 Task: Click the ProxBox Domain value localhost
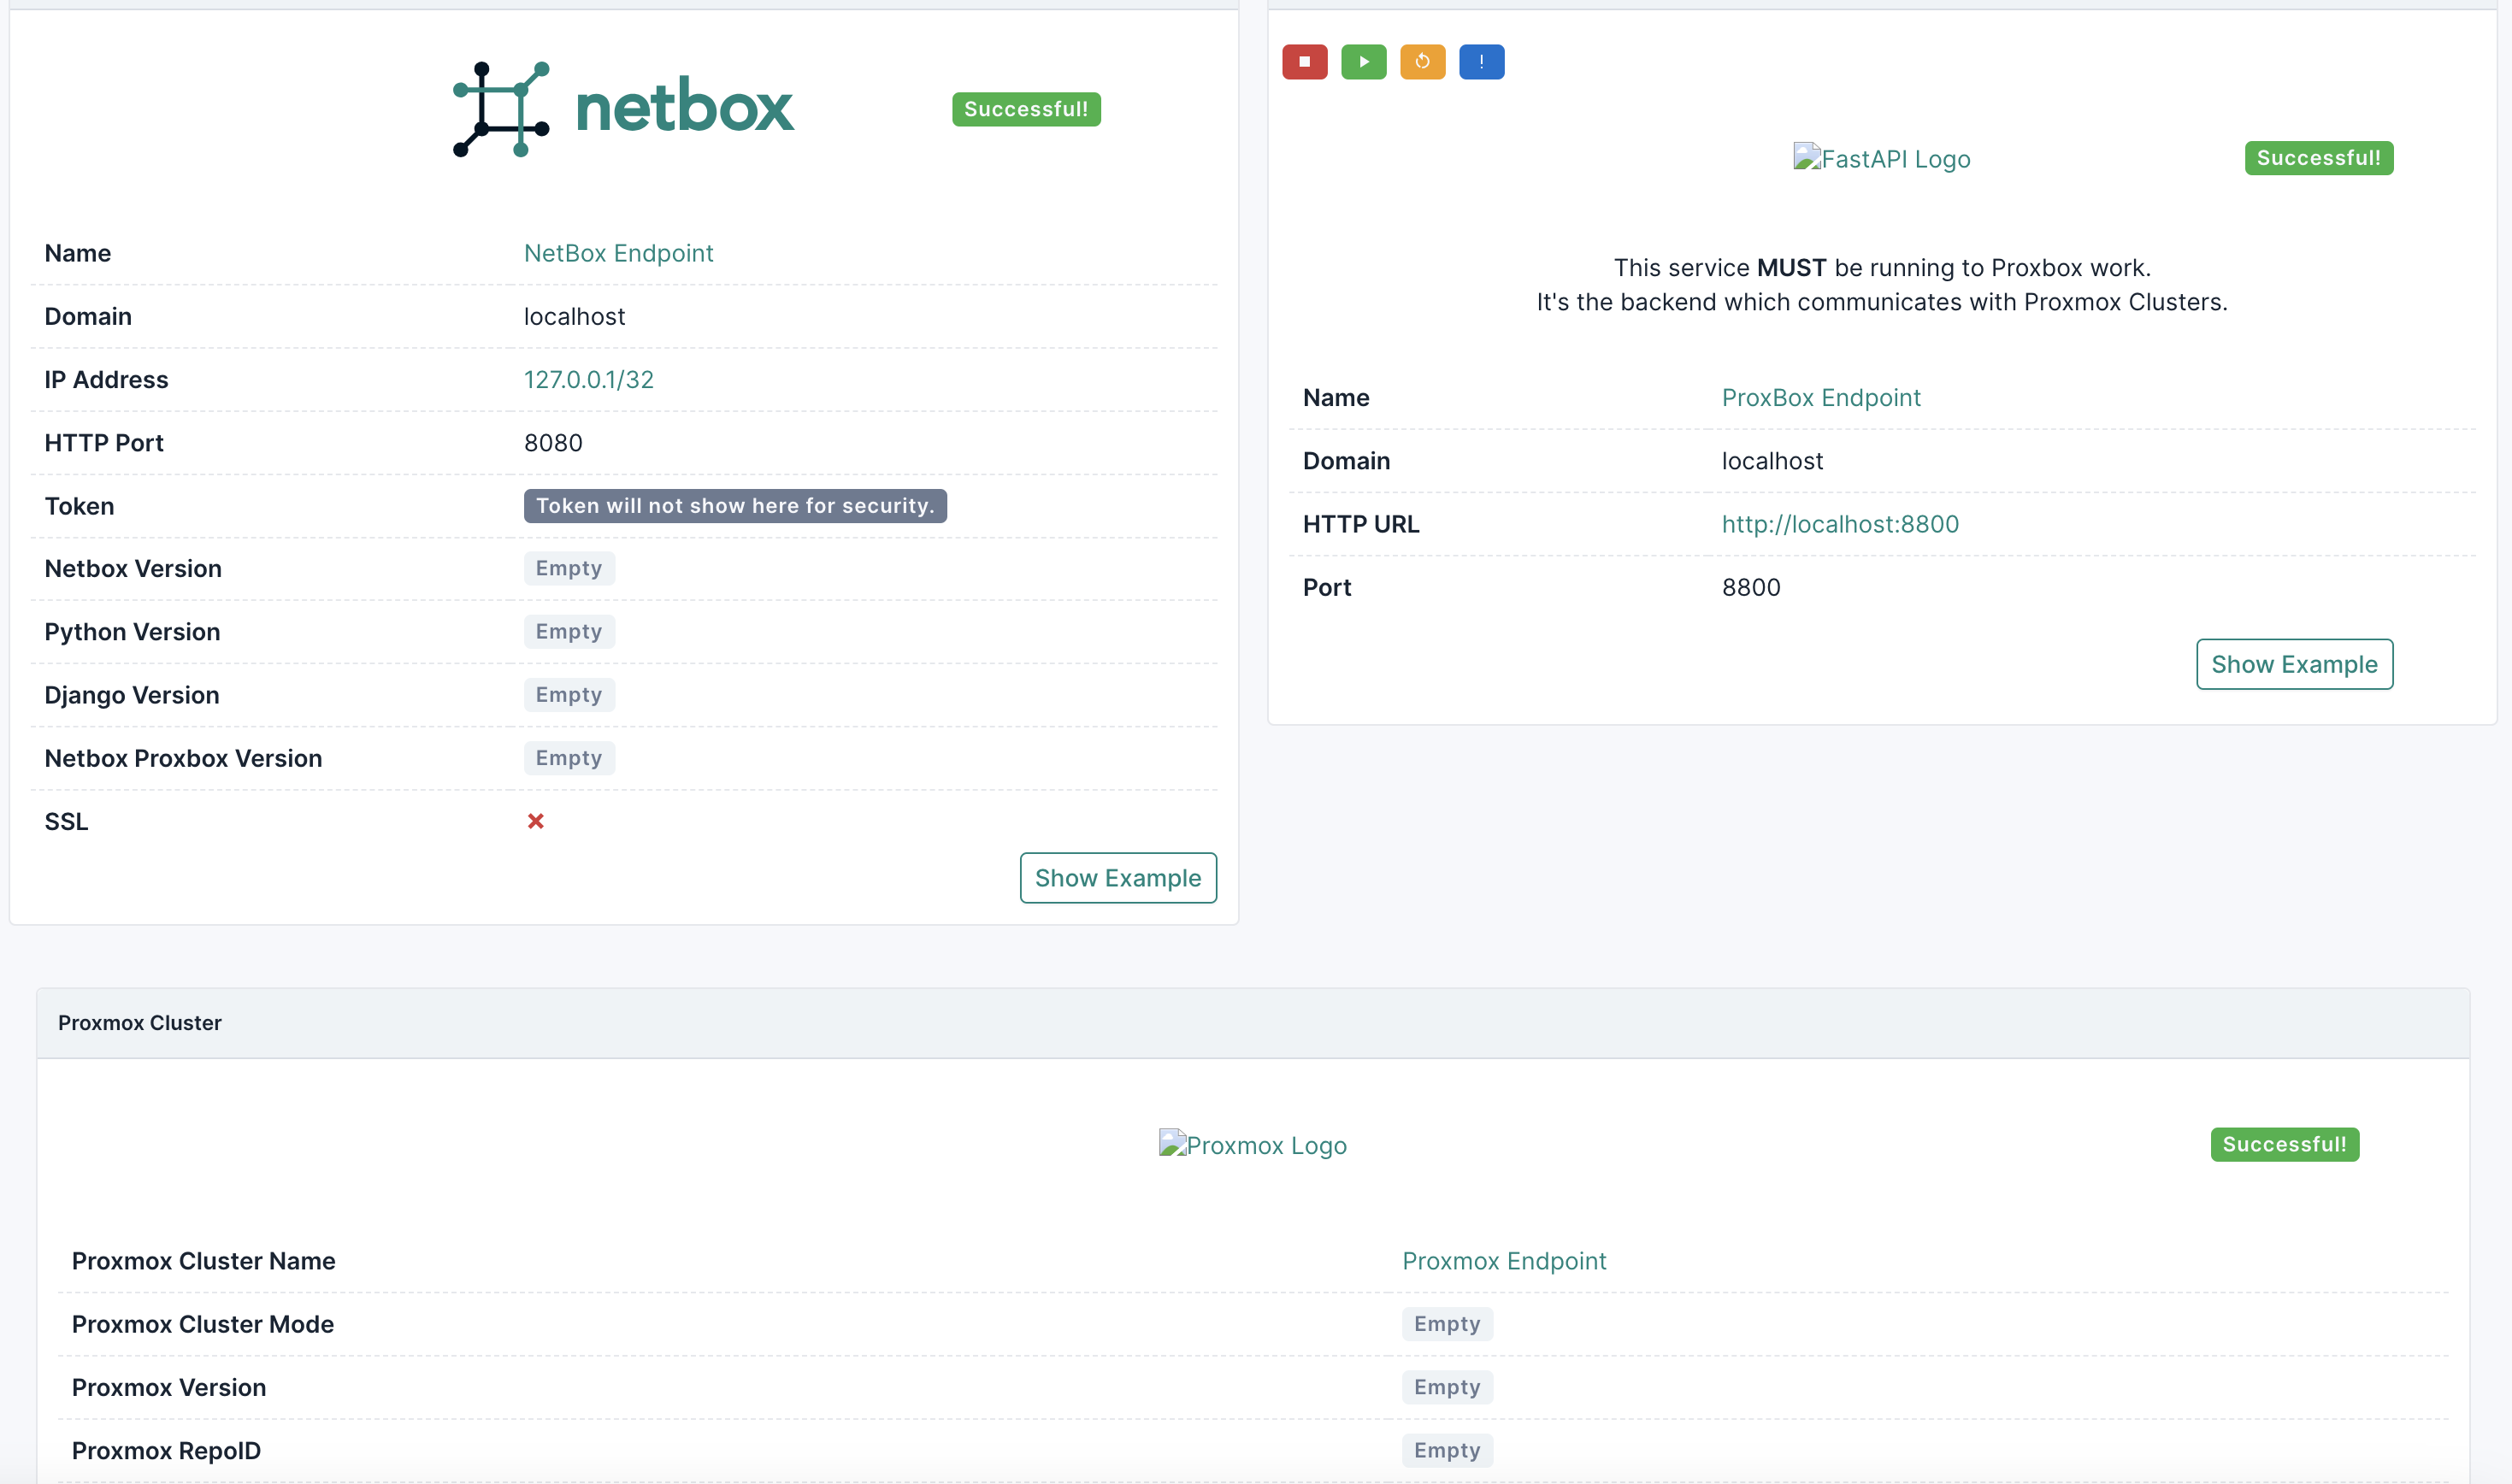(x=1772, y=460)
